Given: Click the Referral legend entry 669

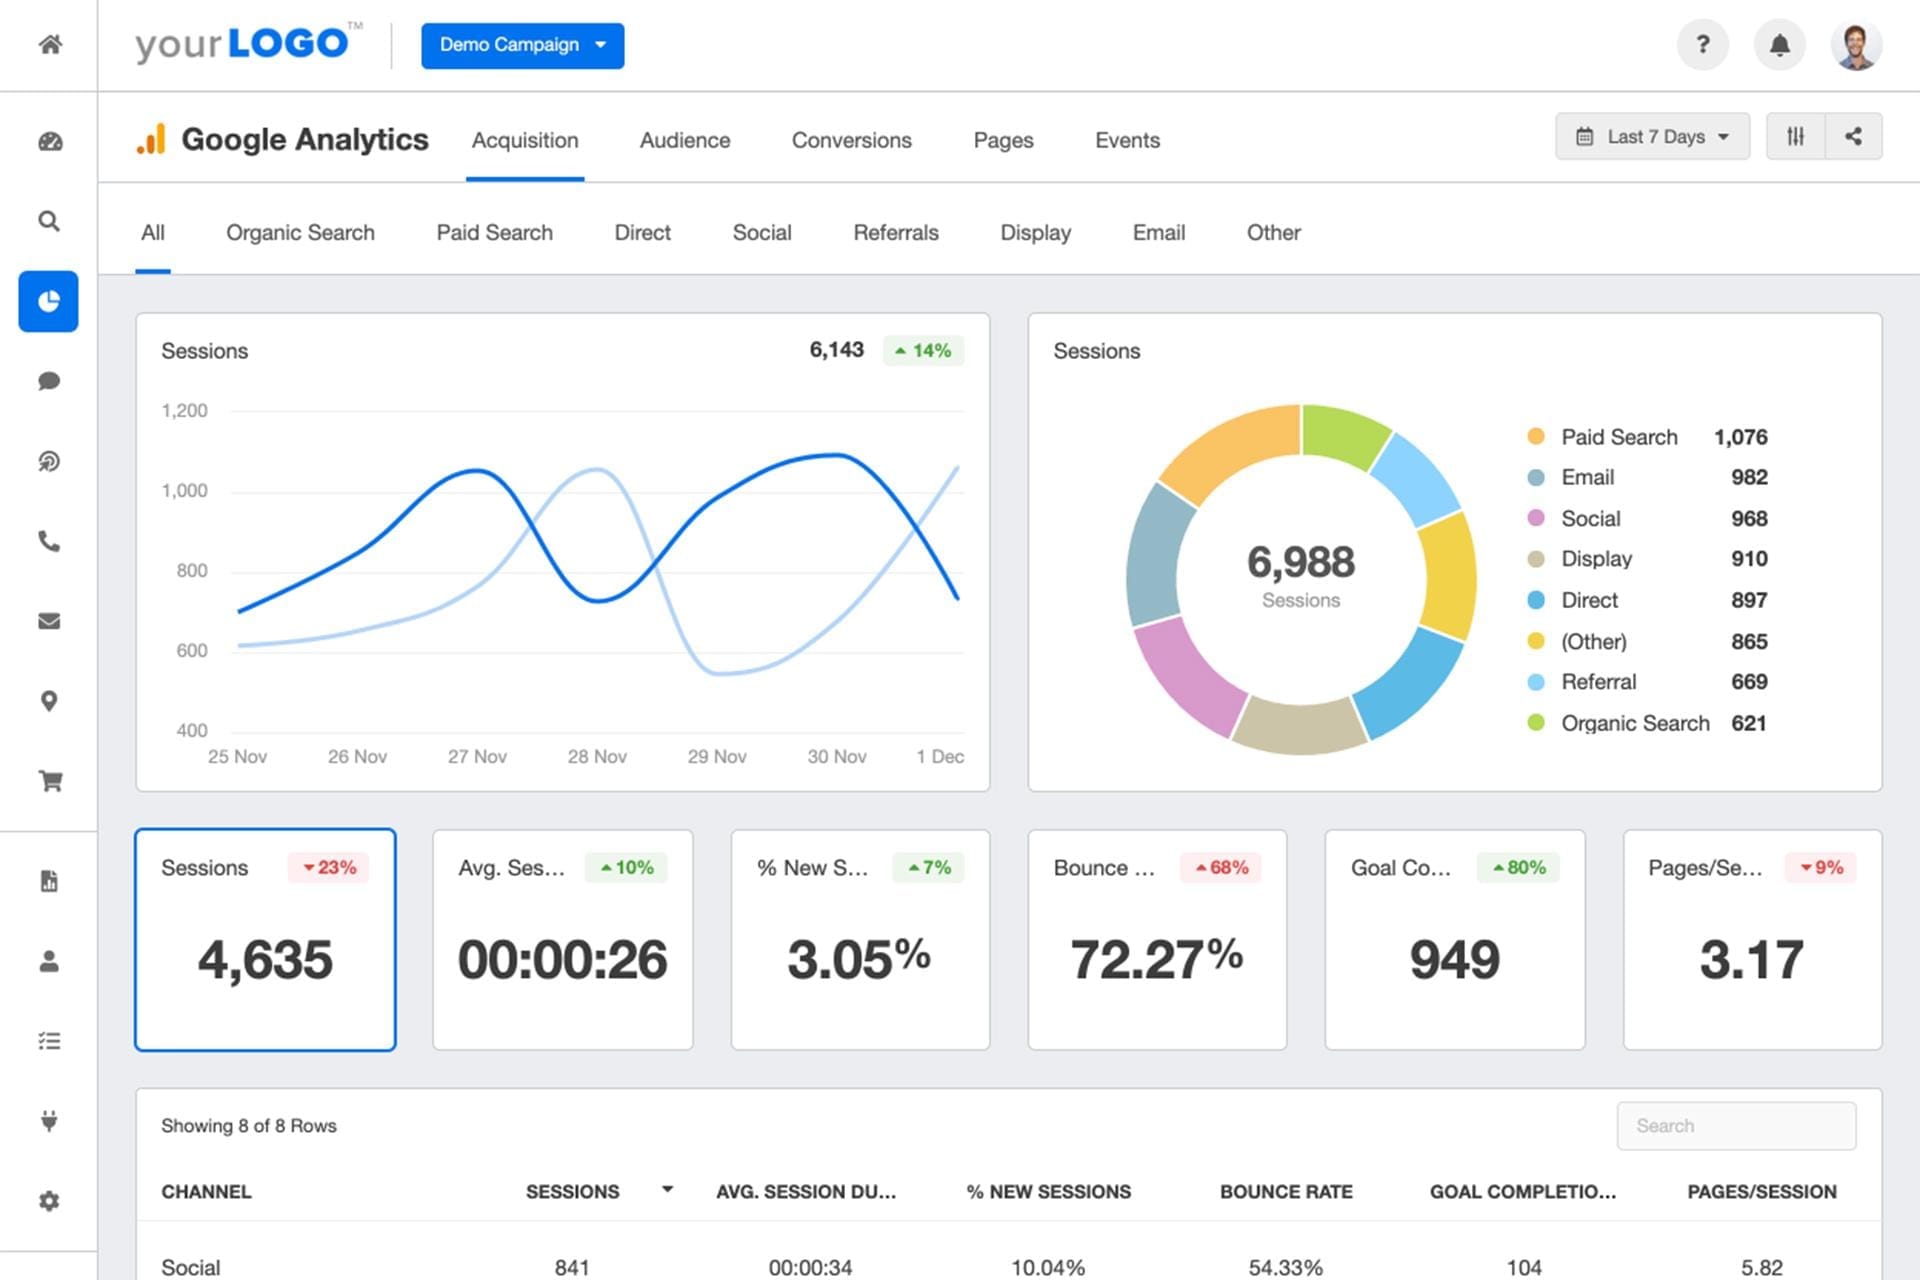Looking at the screenshot, I should coord(1647,682).
